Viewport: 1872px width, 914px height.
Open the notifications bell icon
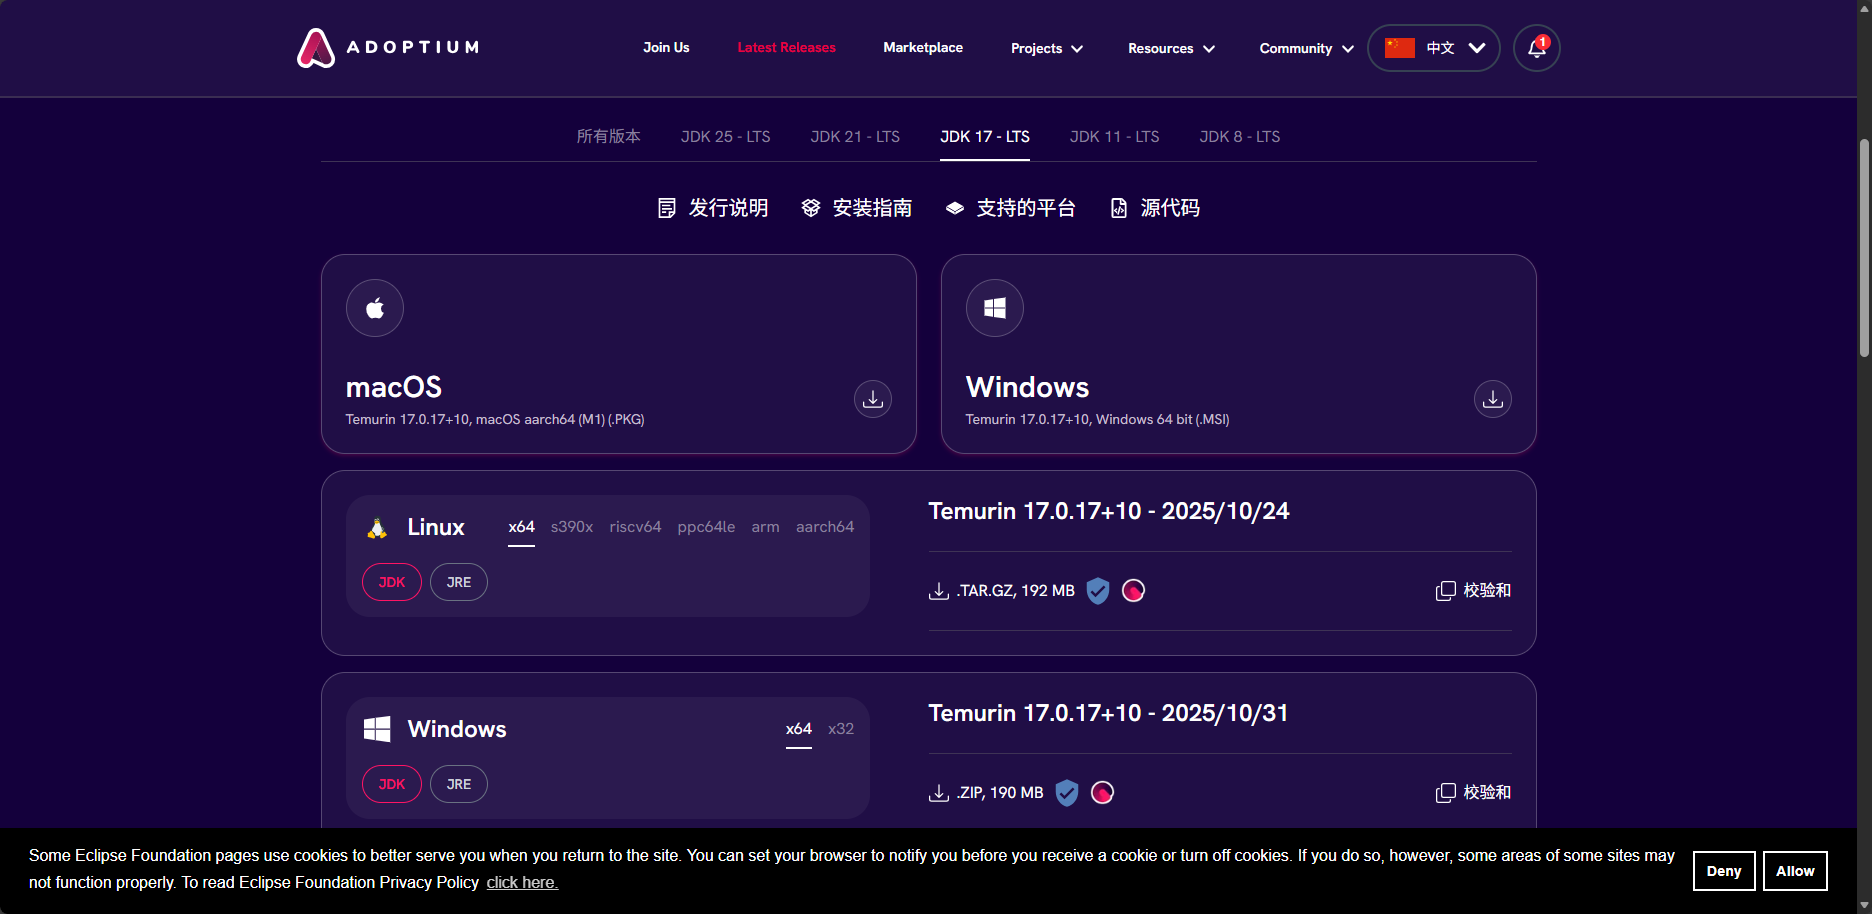pyautogui.click(x=1537, y=48)
